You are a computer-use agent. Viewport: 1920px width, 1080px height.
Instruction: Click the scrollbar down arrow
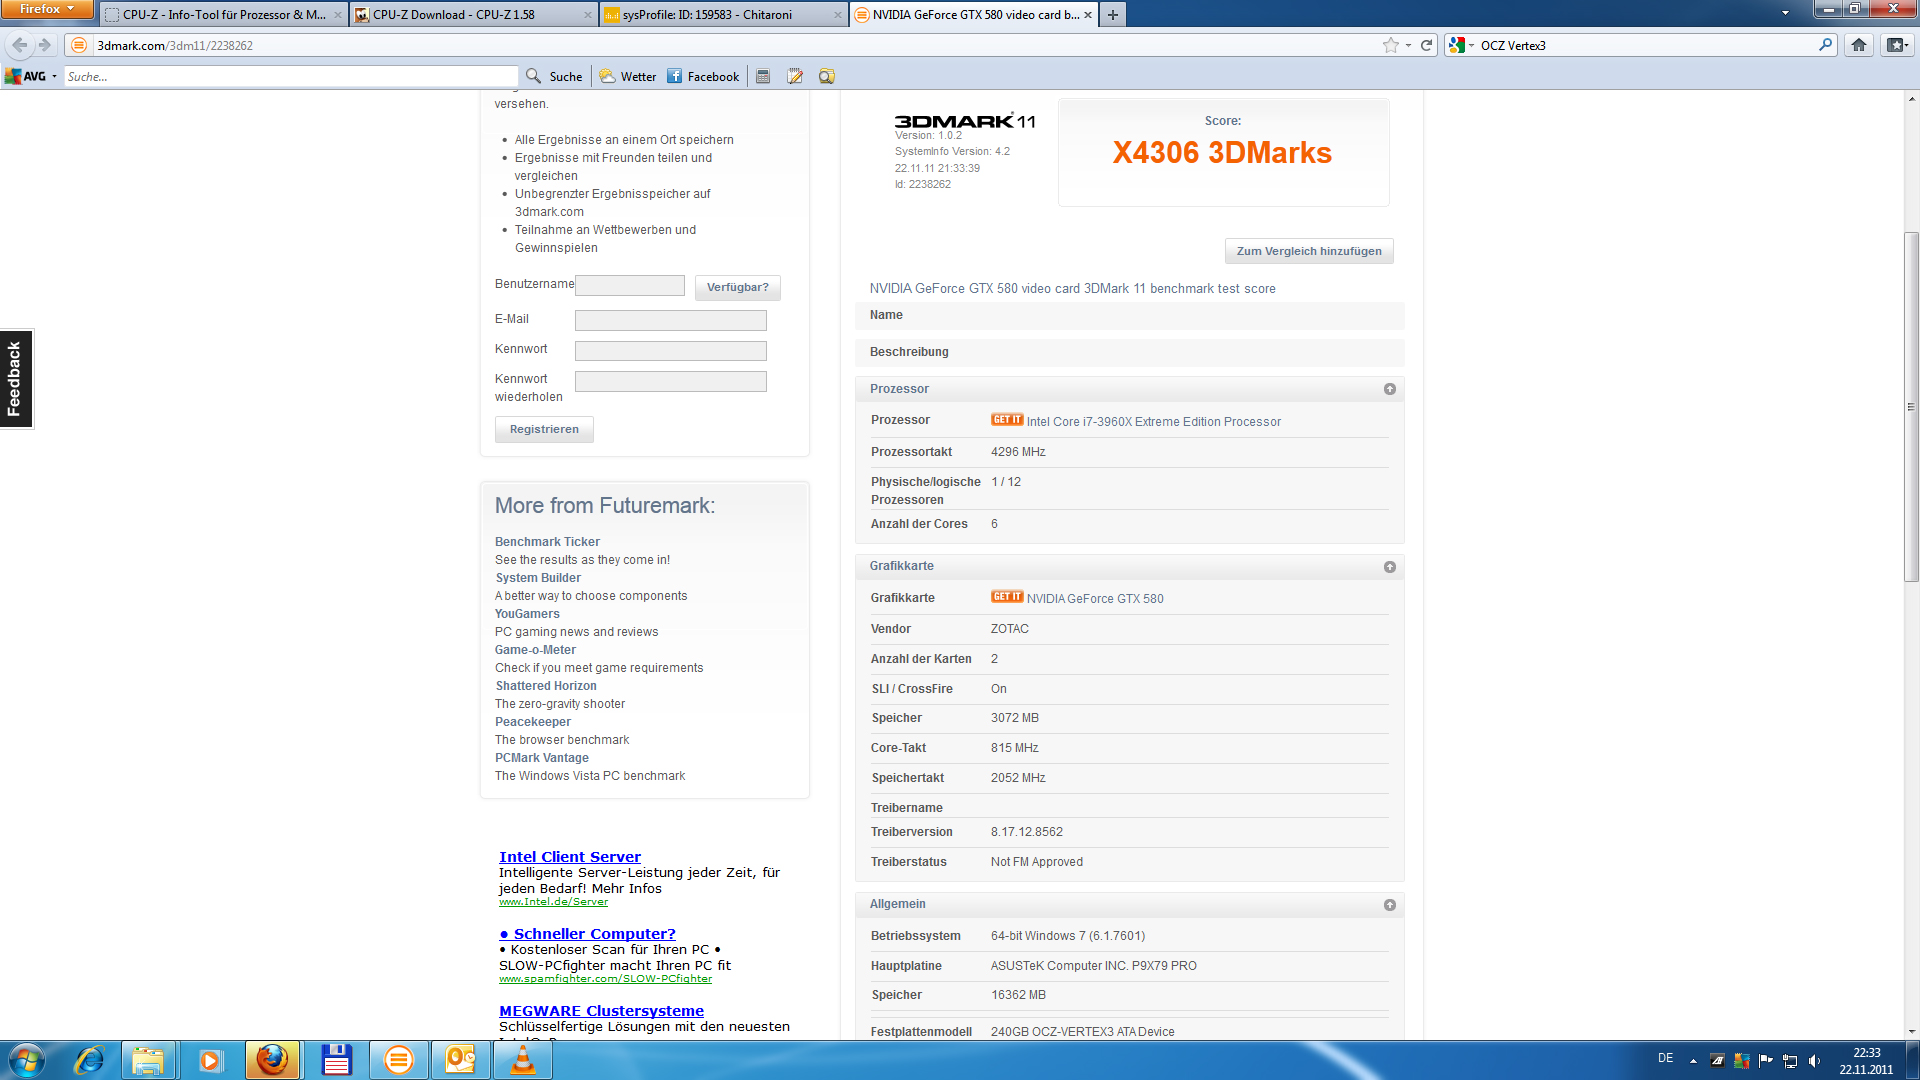coord(1911,1032)
